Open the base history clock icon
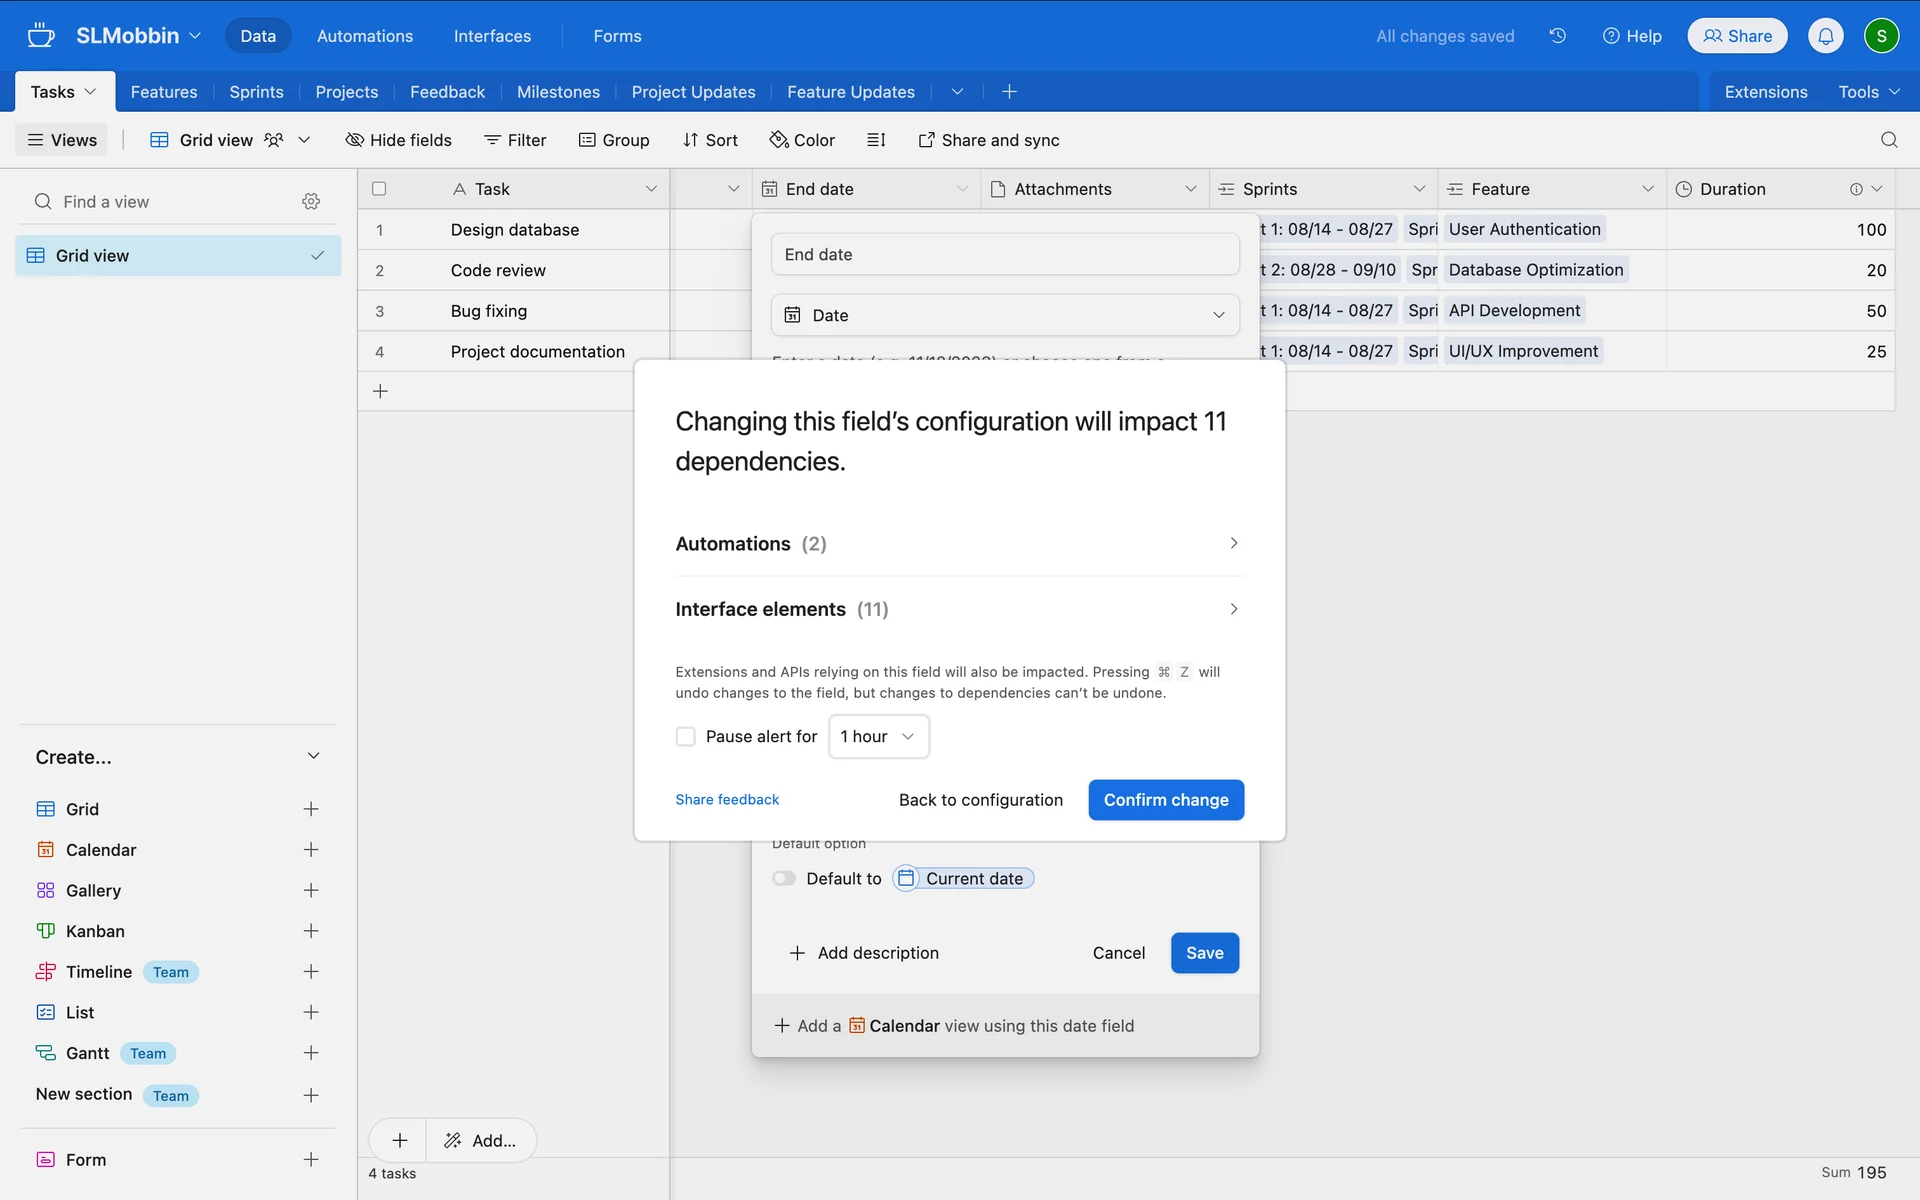 tap(1557, 36)
